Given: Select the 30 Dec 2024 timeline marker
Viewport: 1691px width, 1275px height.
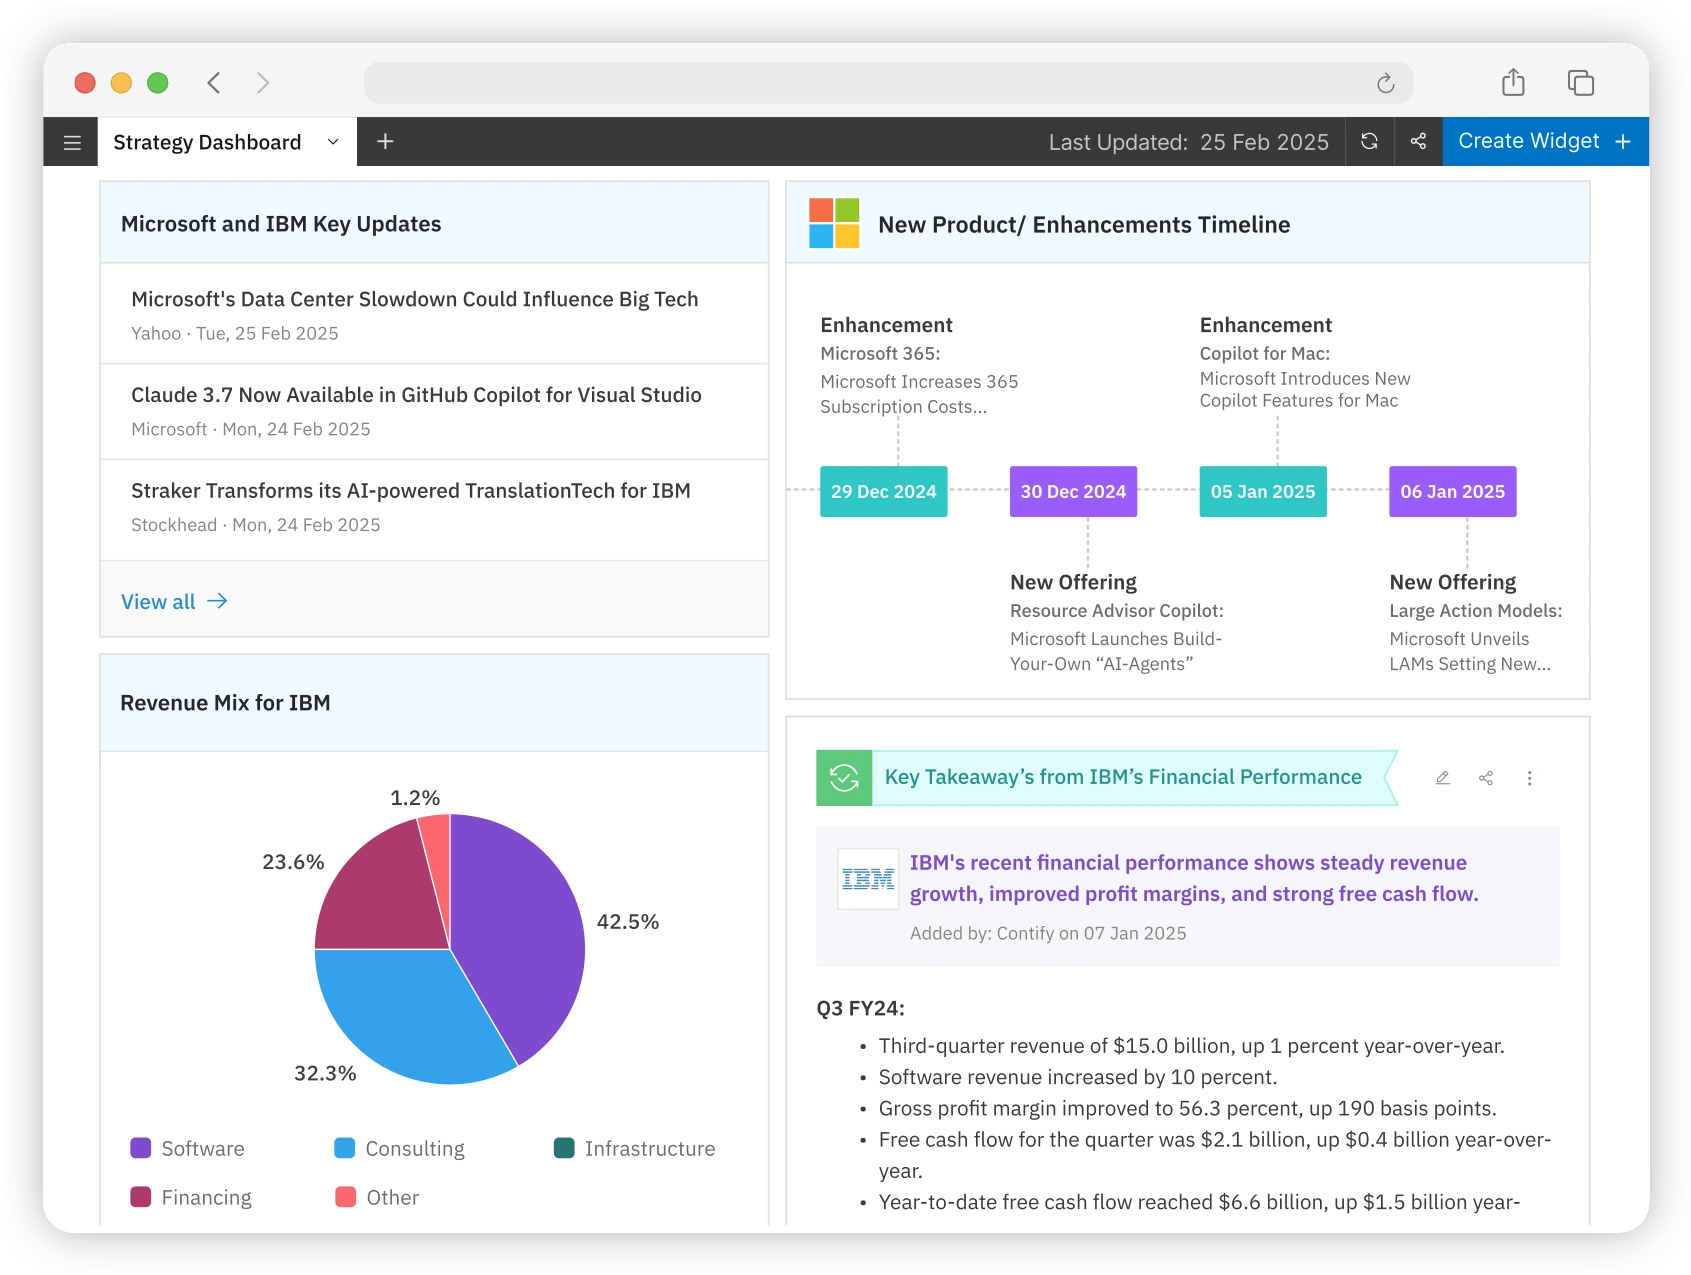Looking at the screenshot, I should pyautogui.click(x=1073, y=492).
